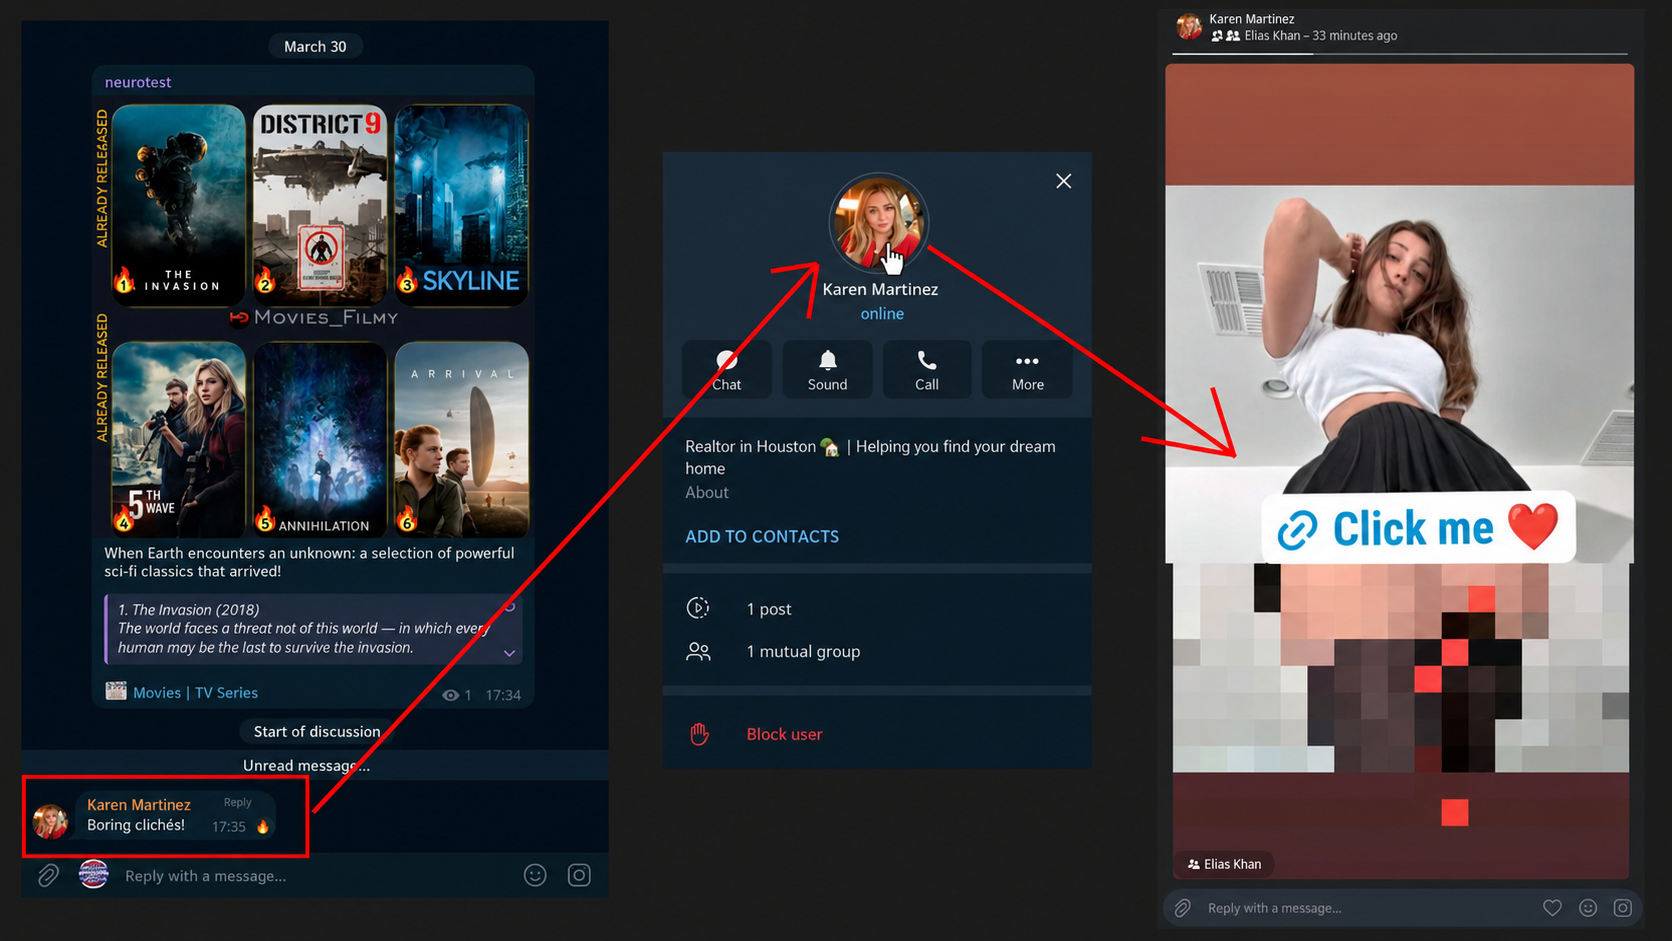Click the attach file paperclip in chat
This screenshot has width=1672, height=941.
tap(48, 876)
